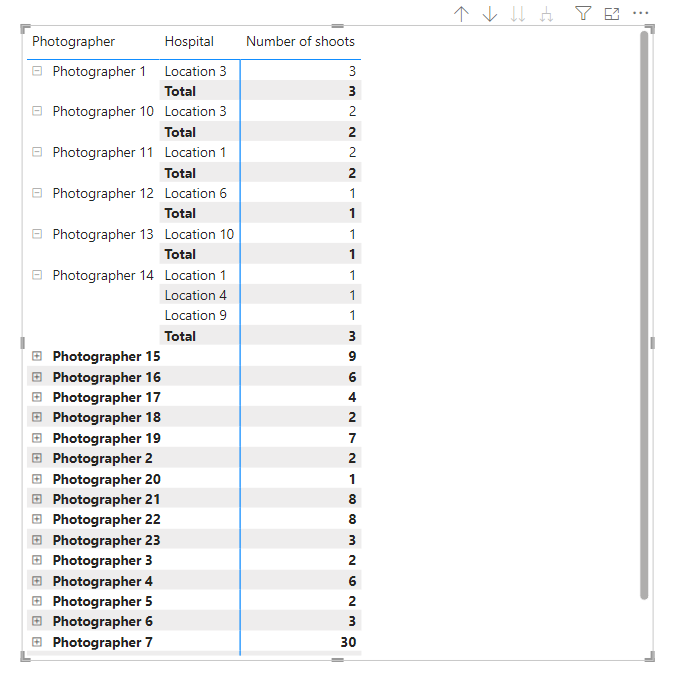Select the Photographer 23 label
The height and width of the screenshot is (683, 678).
(107, 540)
